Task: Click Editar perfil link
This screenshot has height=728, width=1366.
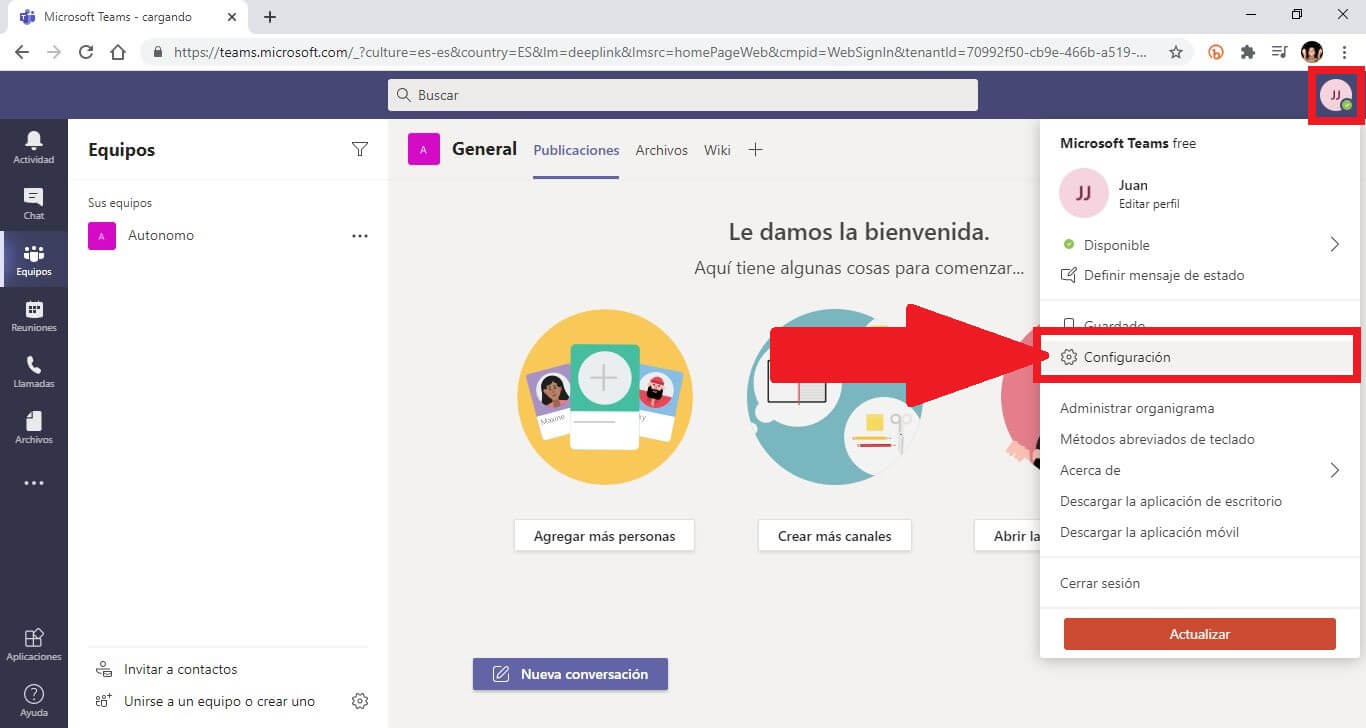Action: point(1149,203)
